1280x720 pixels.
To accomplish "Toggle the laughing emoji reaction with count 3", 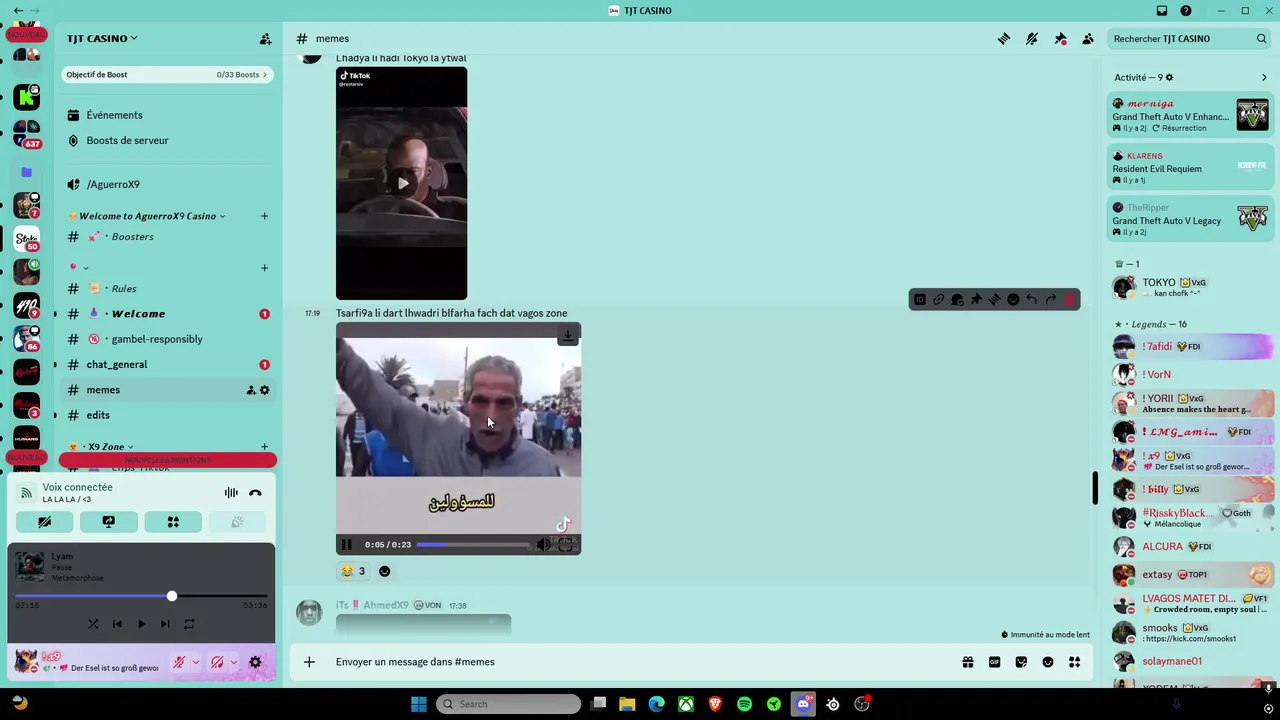I will (x=353, y=571).
